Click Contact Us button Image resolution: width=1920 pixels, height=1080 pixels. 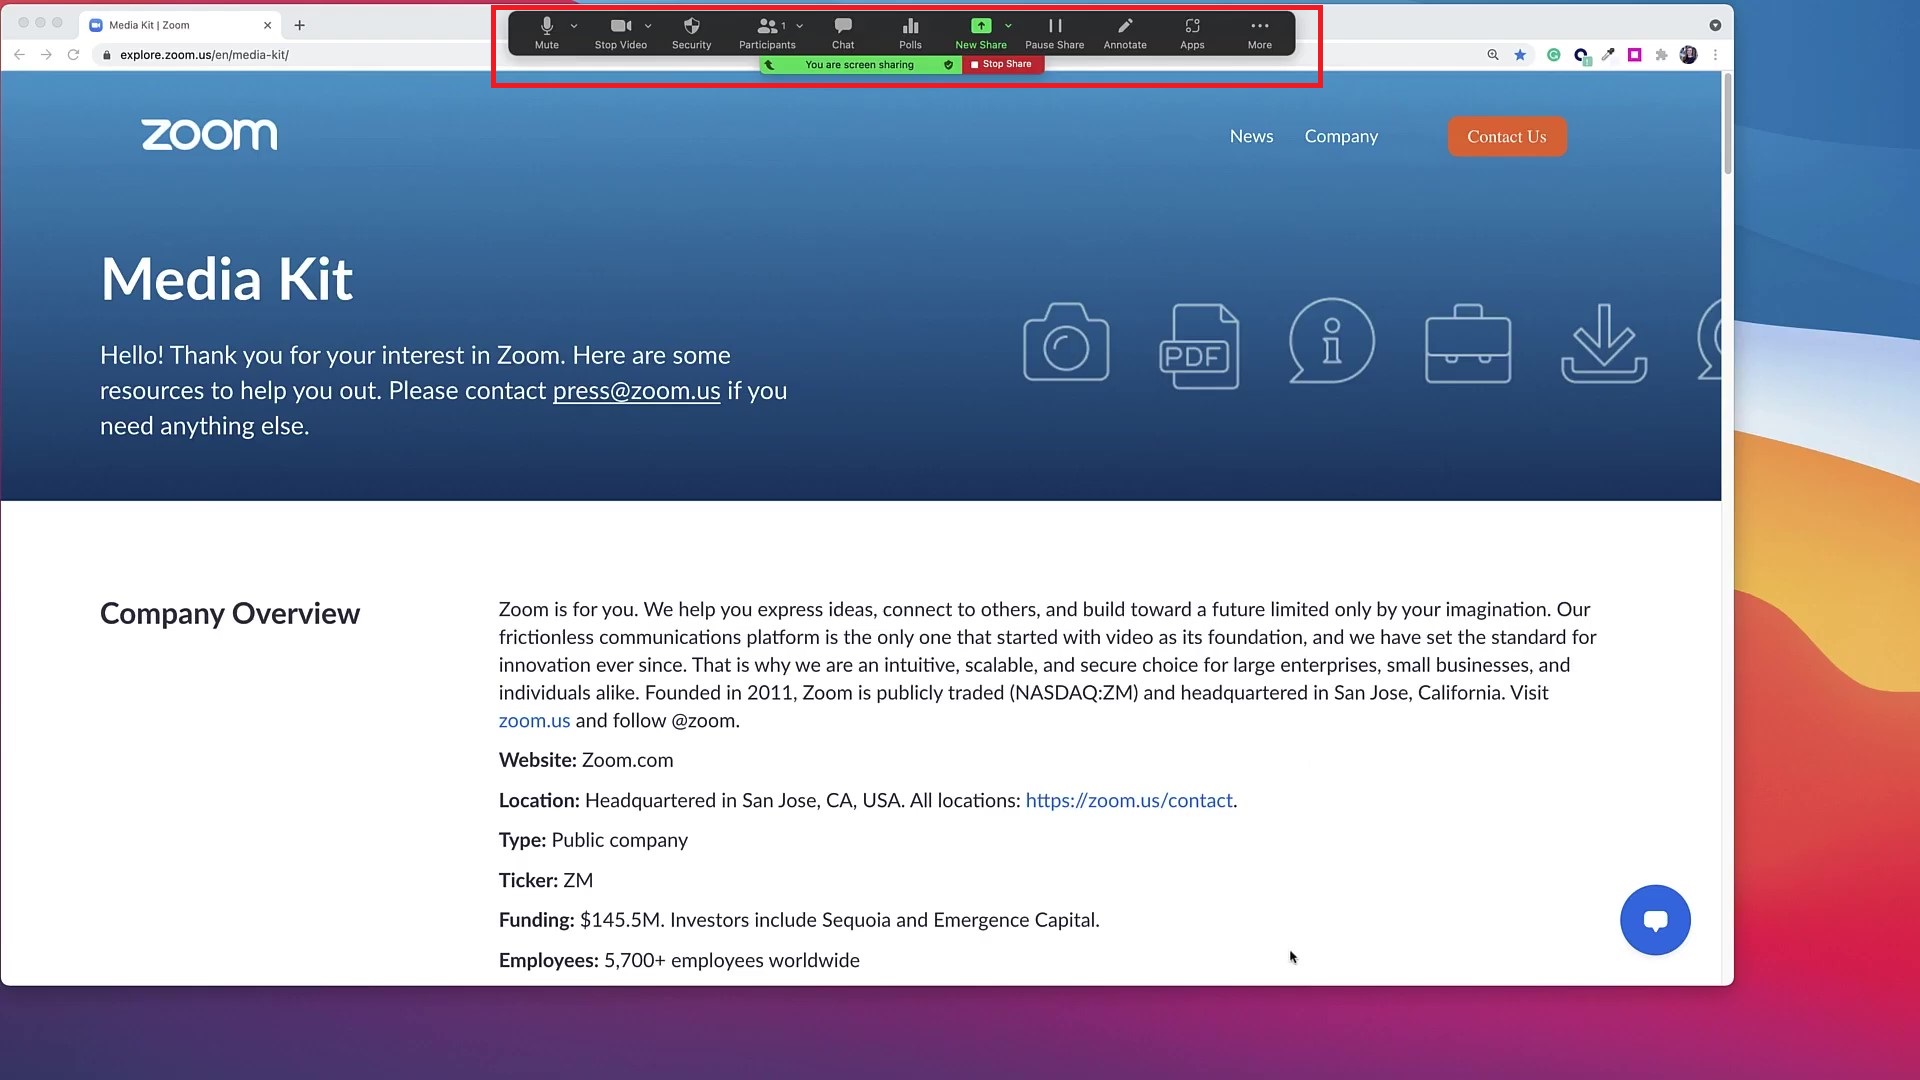(1506, 136)
